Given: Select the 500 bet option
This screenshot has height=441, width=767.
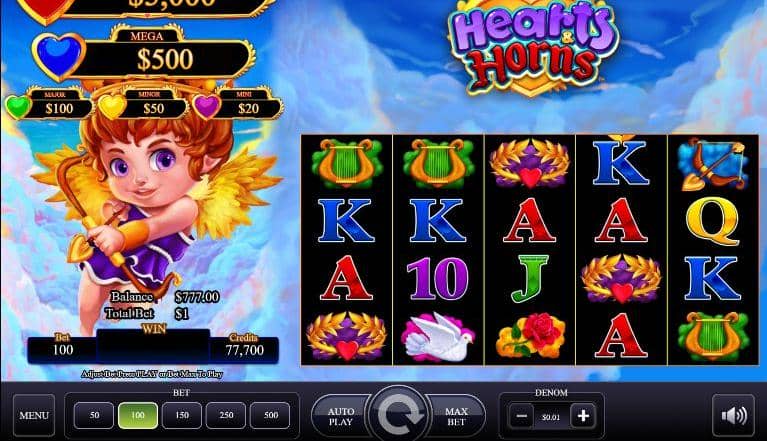Looking at the screenshot, I should click(x=270, y=415).
